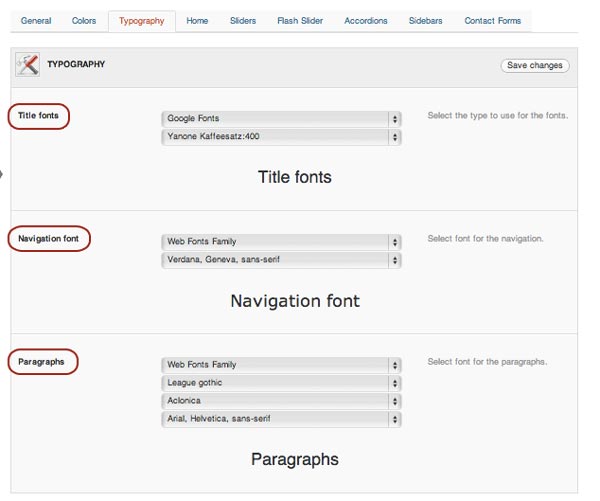Open Navigation font Web Fonts Family dropdown

[281, 242]
